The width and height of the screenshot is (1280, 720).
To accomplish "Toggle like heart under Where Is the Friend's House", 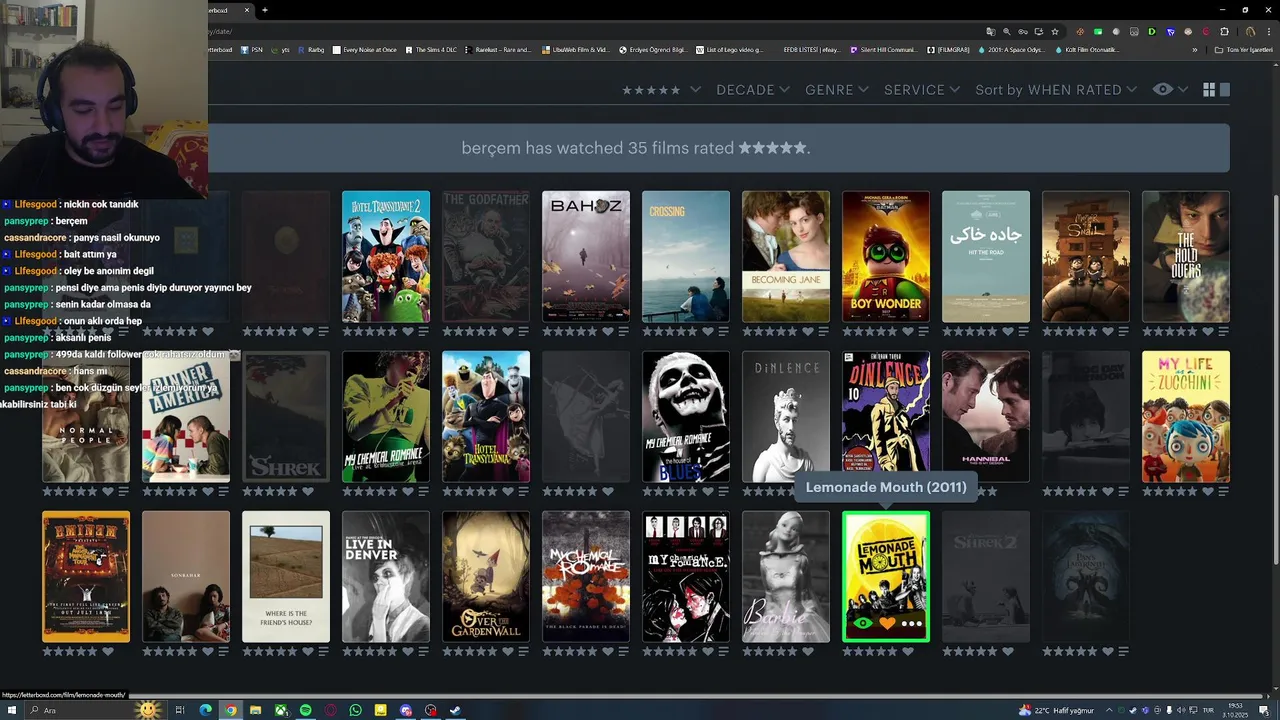I will [x=308, y=651].
